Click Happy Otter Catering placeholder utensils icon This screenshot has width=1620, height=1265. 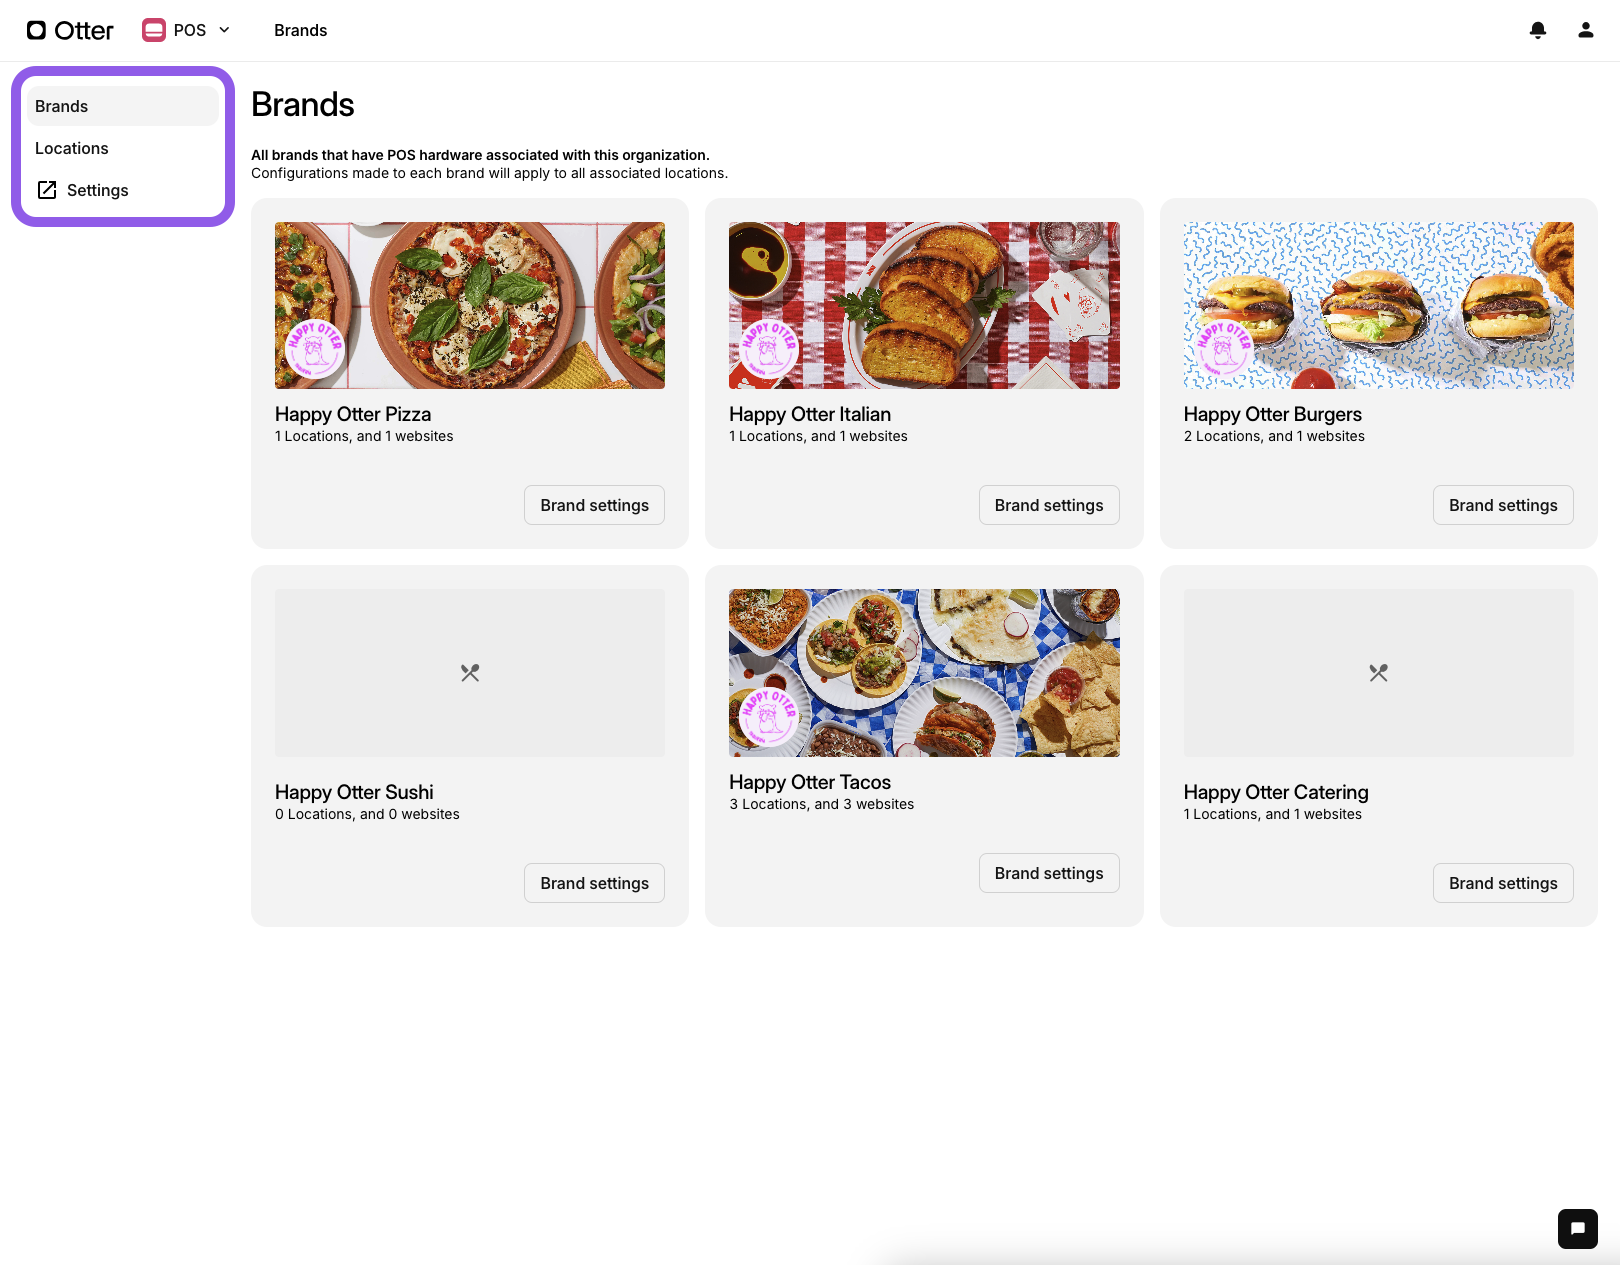1378,673
